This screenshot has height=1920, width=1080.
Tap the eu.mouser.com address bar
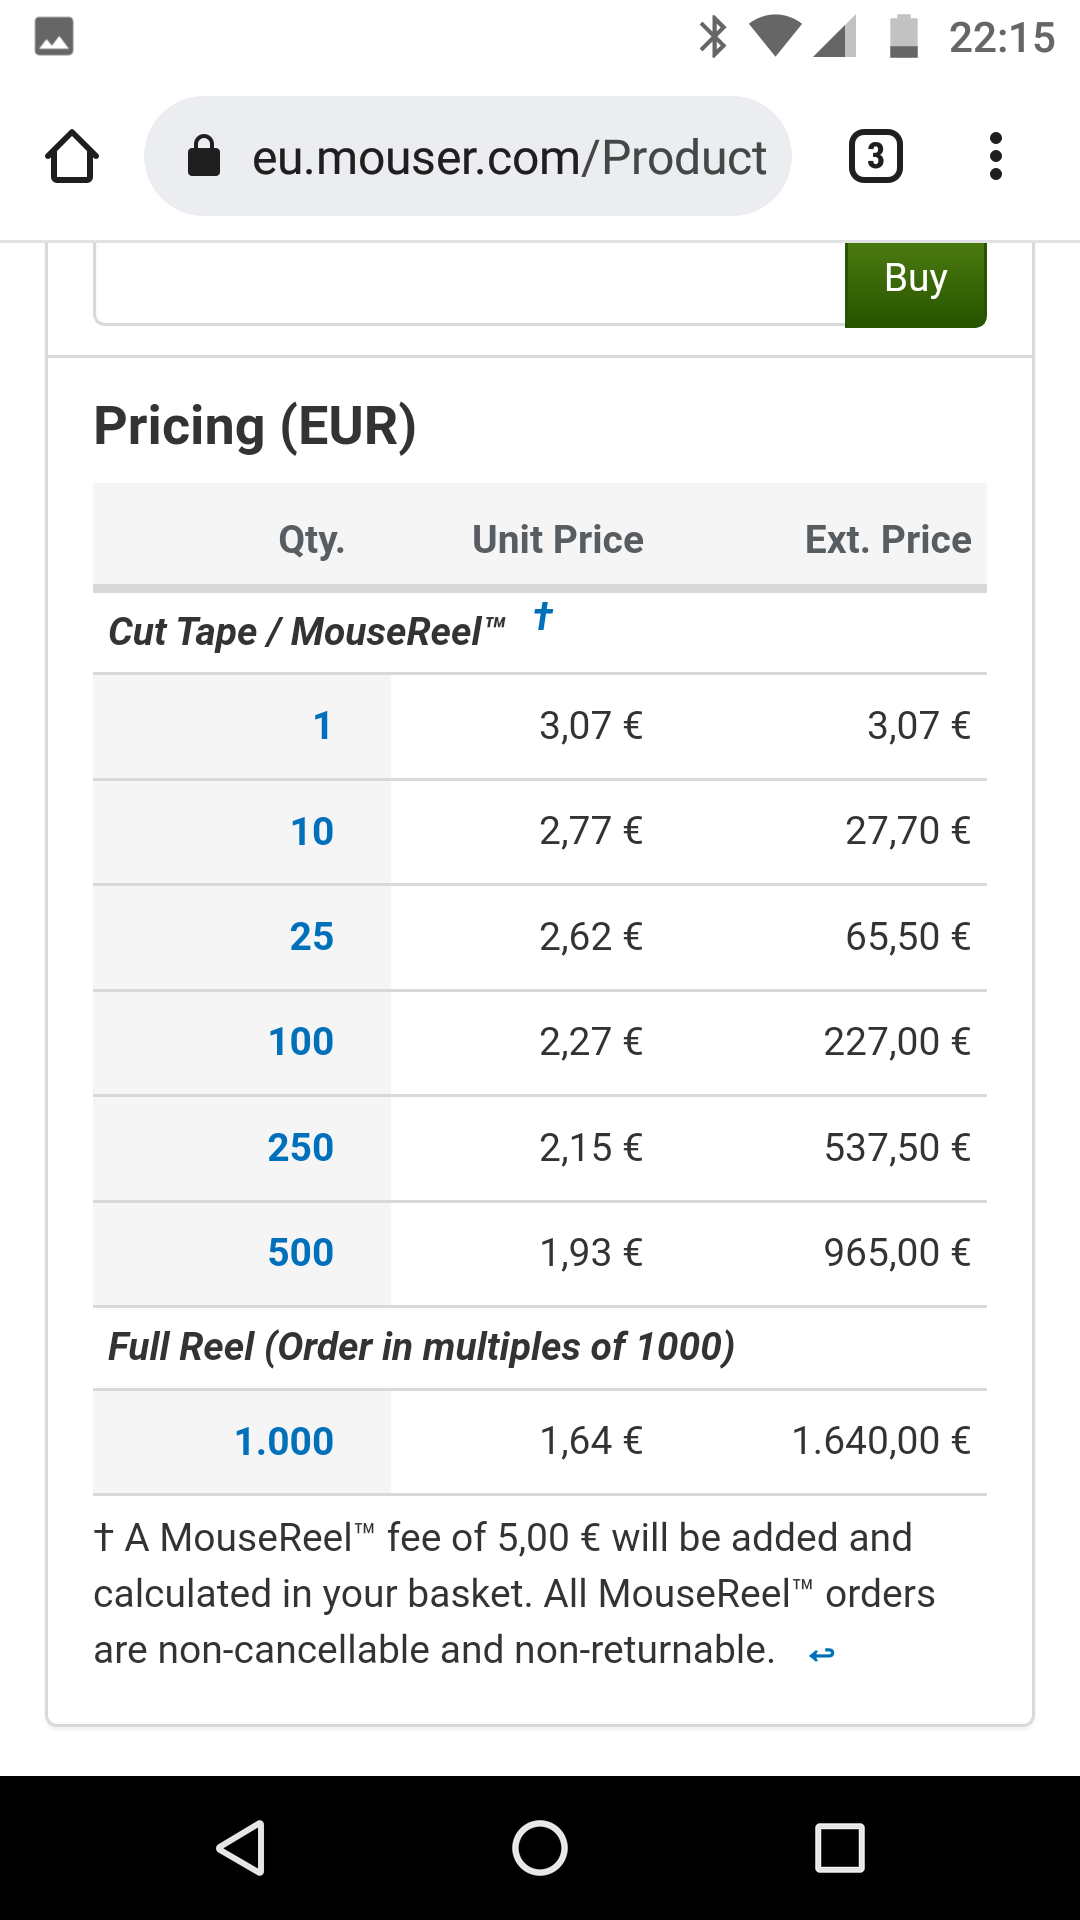coord(468,156)
